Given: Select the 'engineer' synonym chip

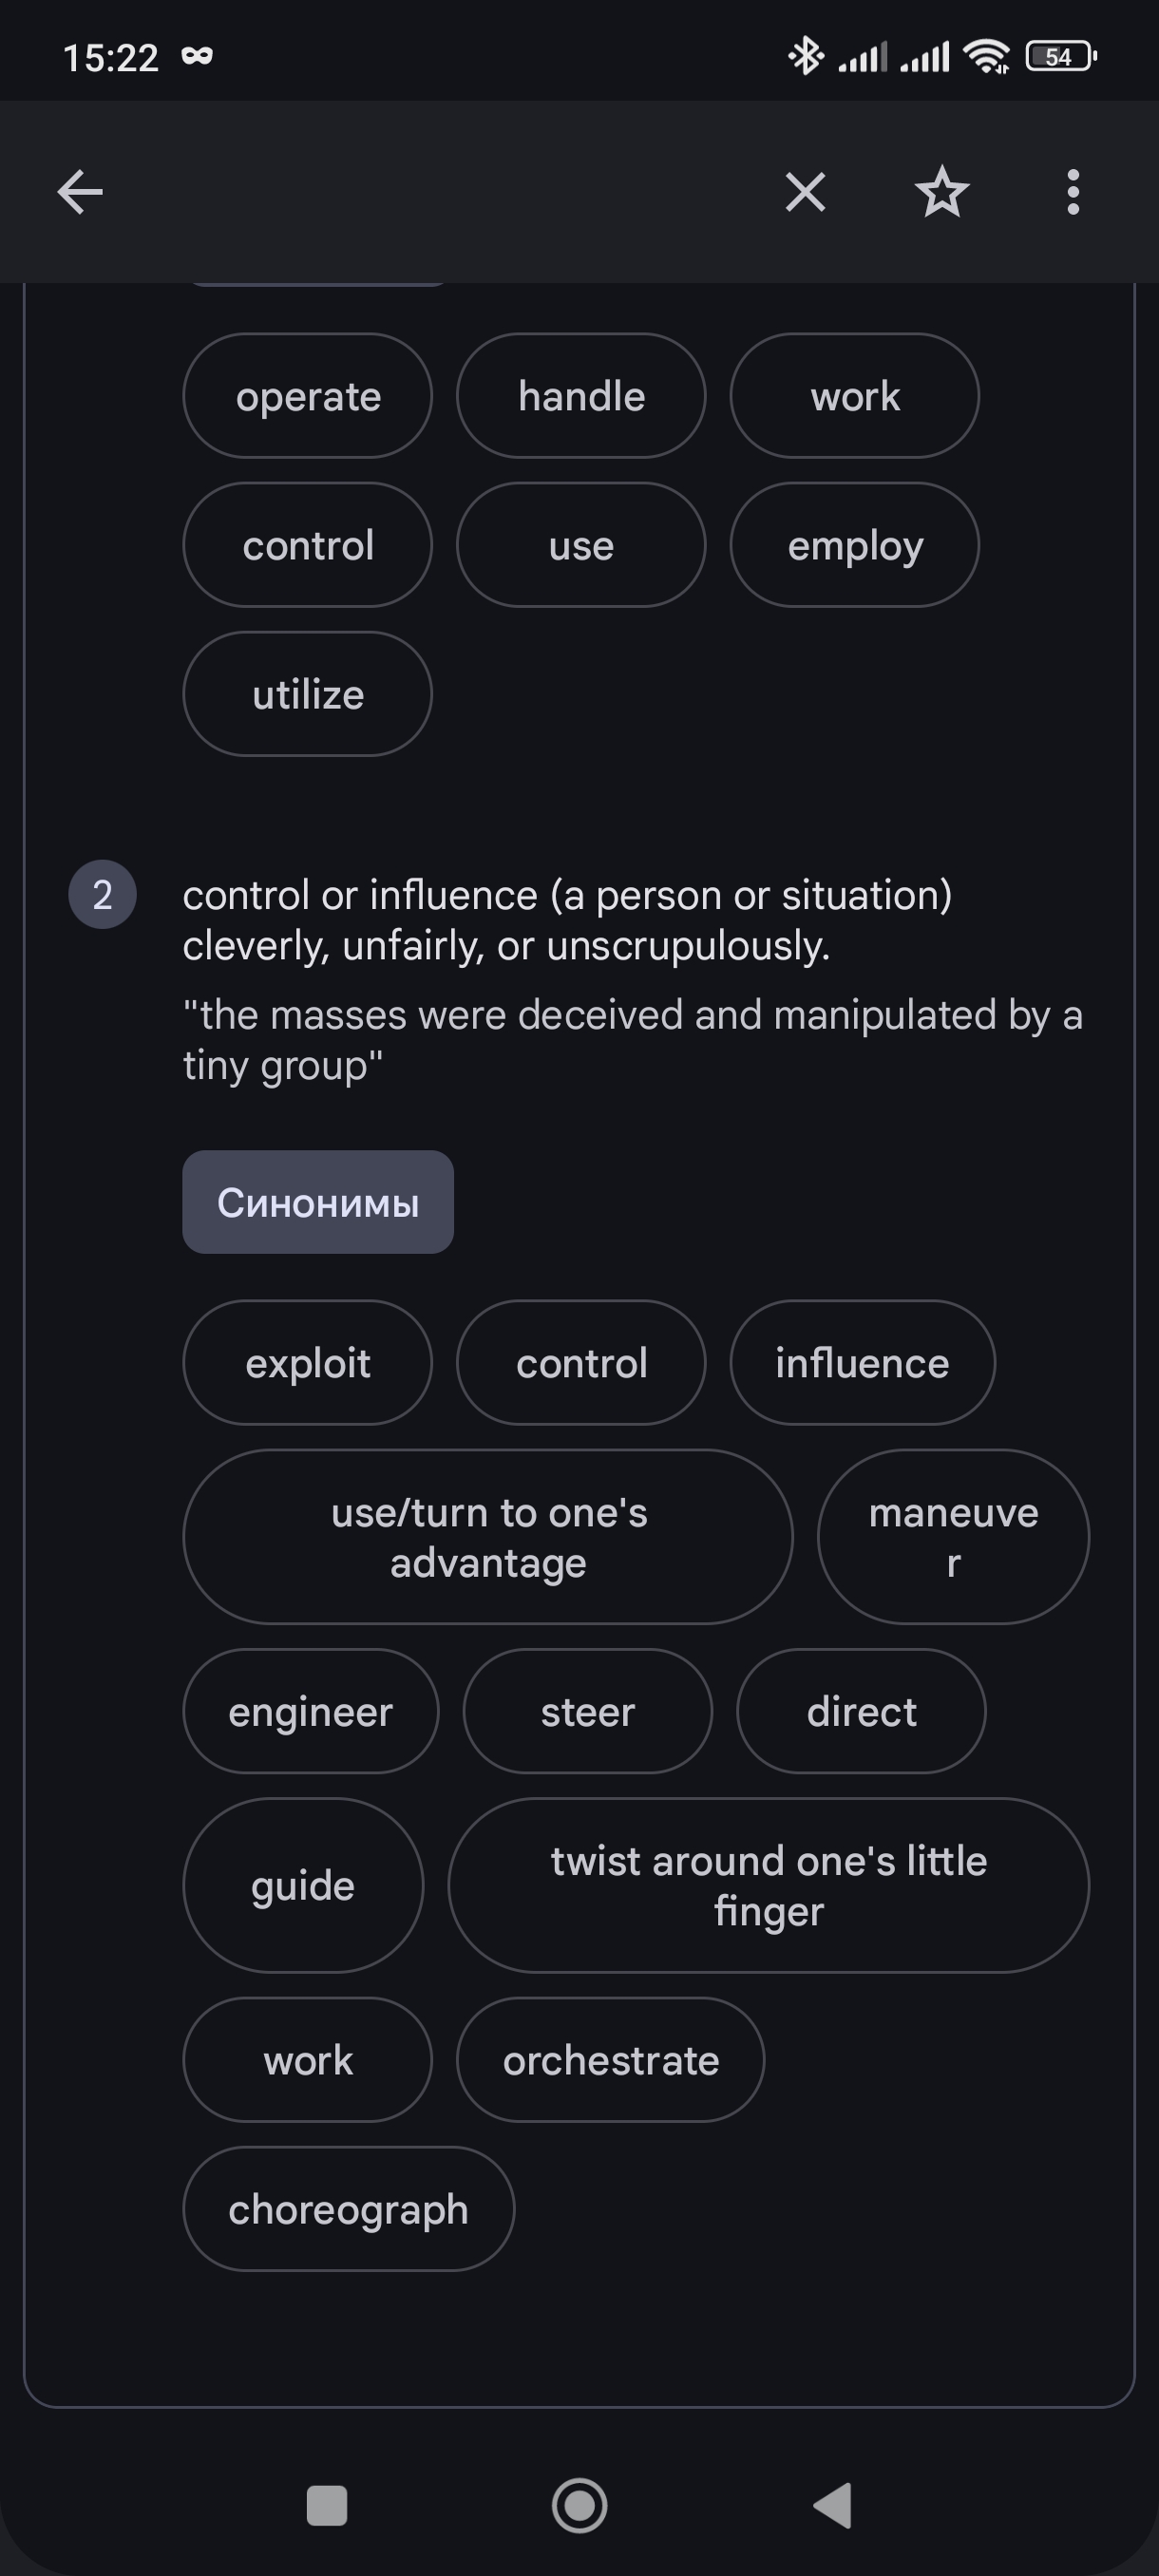Looking at the screenshot, I should (310, 1711).
